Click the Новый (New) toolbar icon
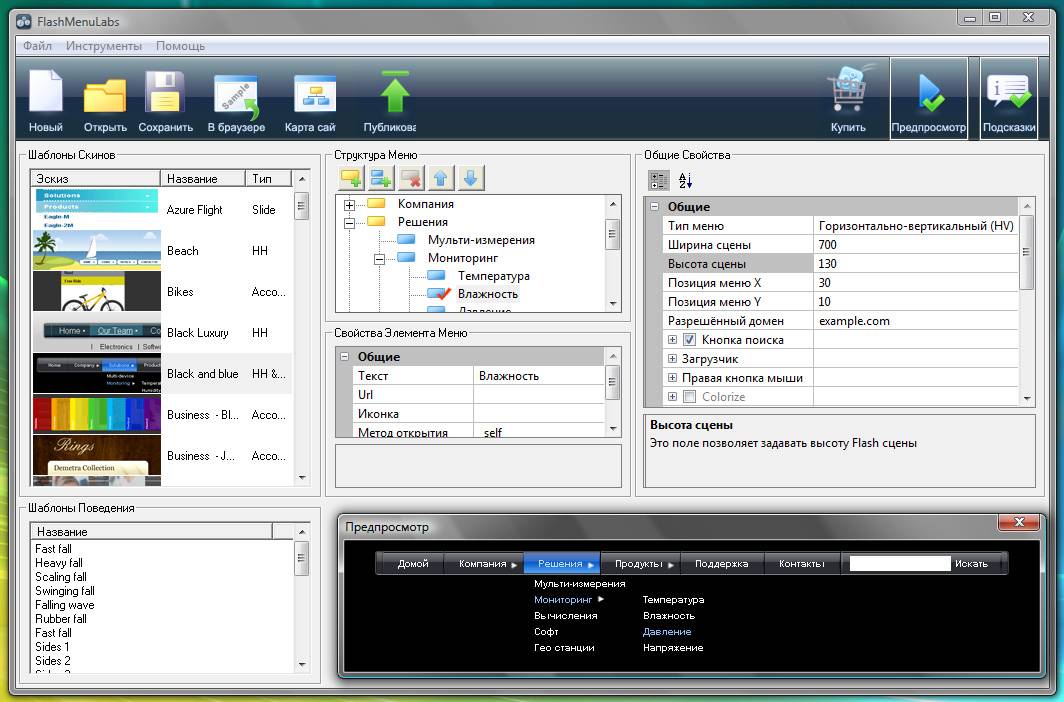Image resolution: width=1064 pixels, height=702 pixels. tap(46, 93)
